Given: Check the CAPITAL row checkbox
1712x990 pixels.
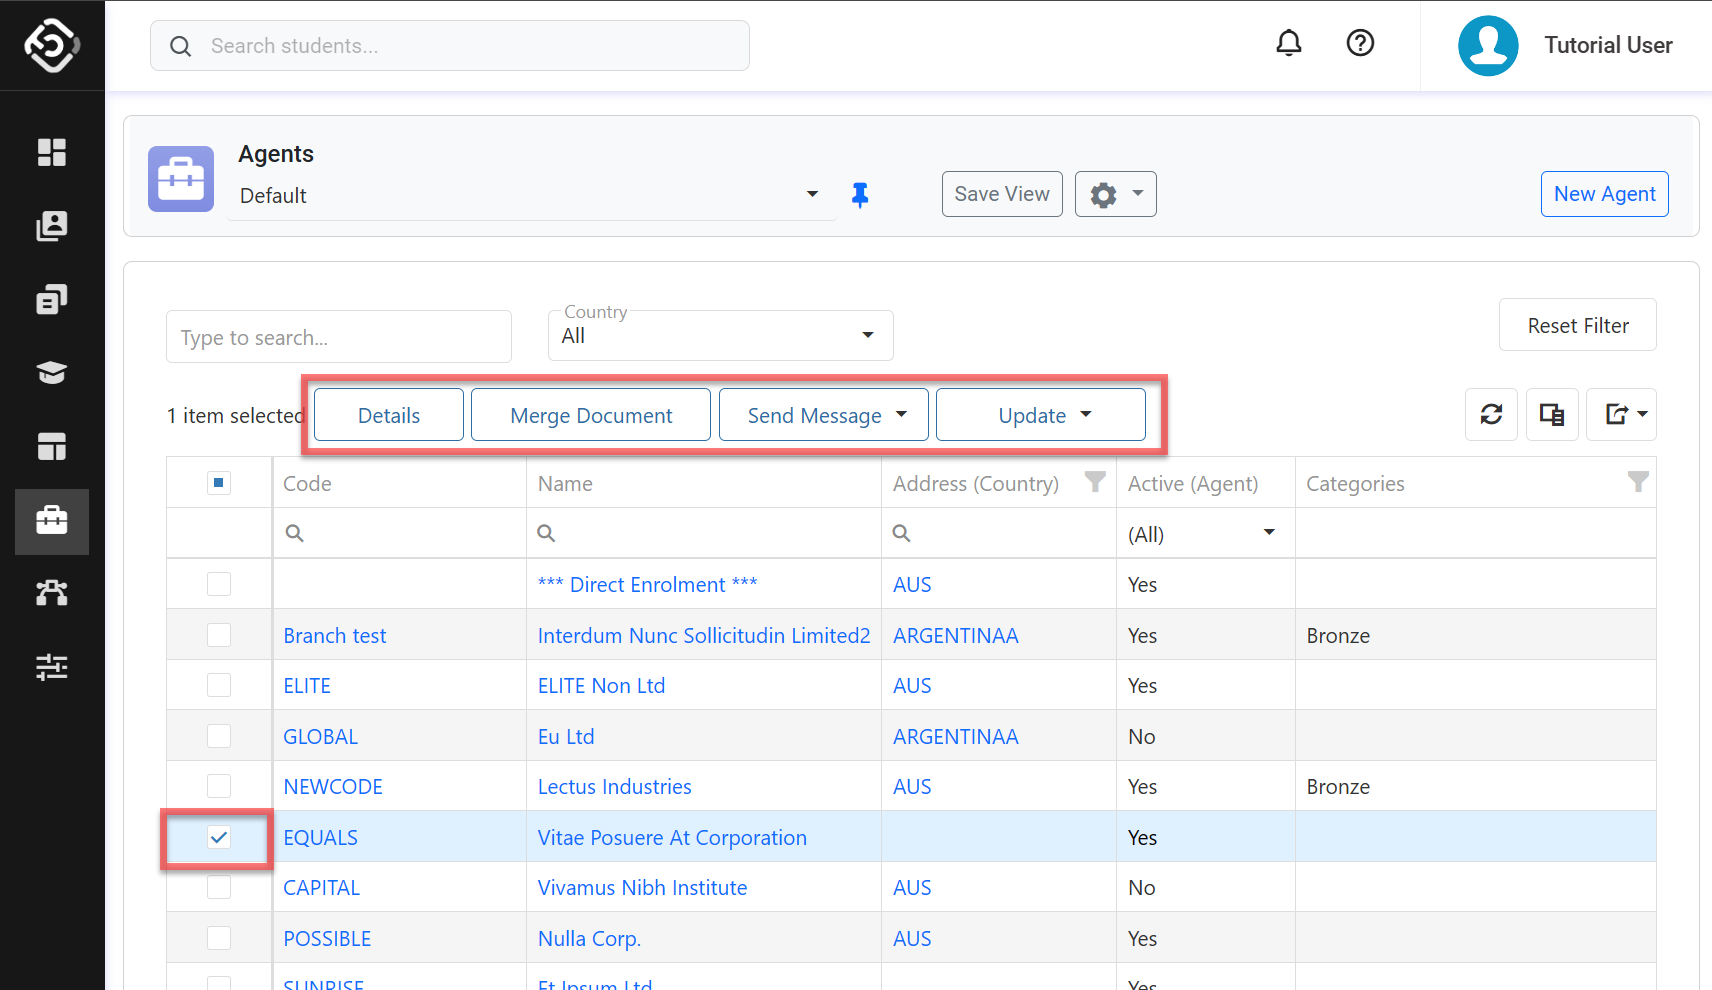Looking at the screenshot, I should [x=219, y=887].
